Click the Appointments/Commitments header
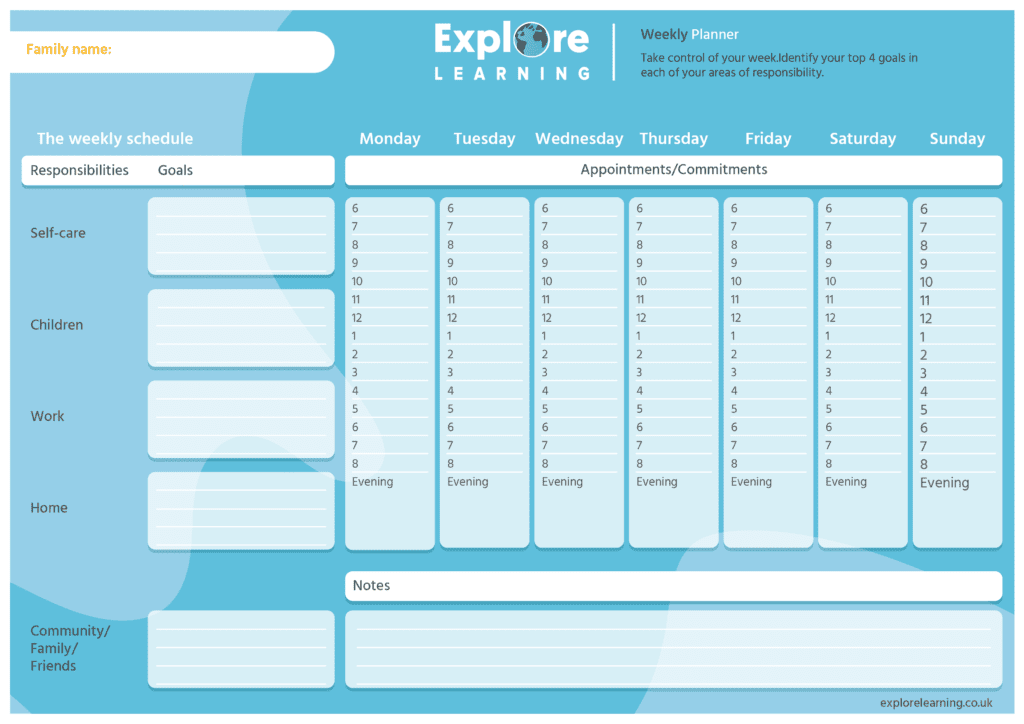The height and width of the screenshot is (724, 1024). tap(673, 170)
